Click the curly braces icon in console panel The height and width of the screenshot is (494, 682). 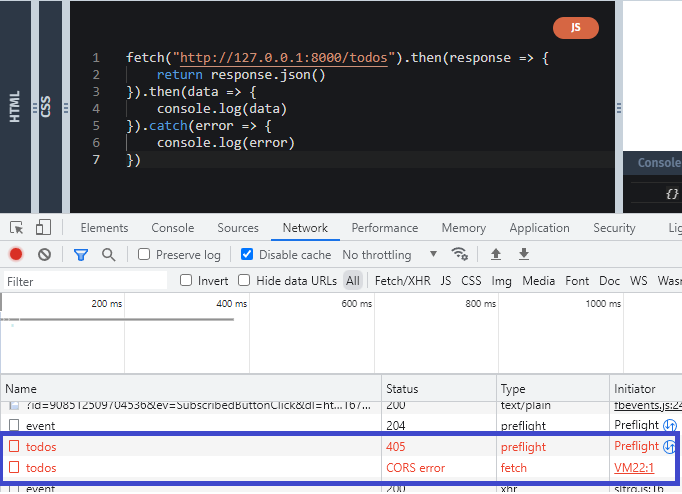pos(672,194)
